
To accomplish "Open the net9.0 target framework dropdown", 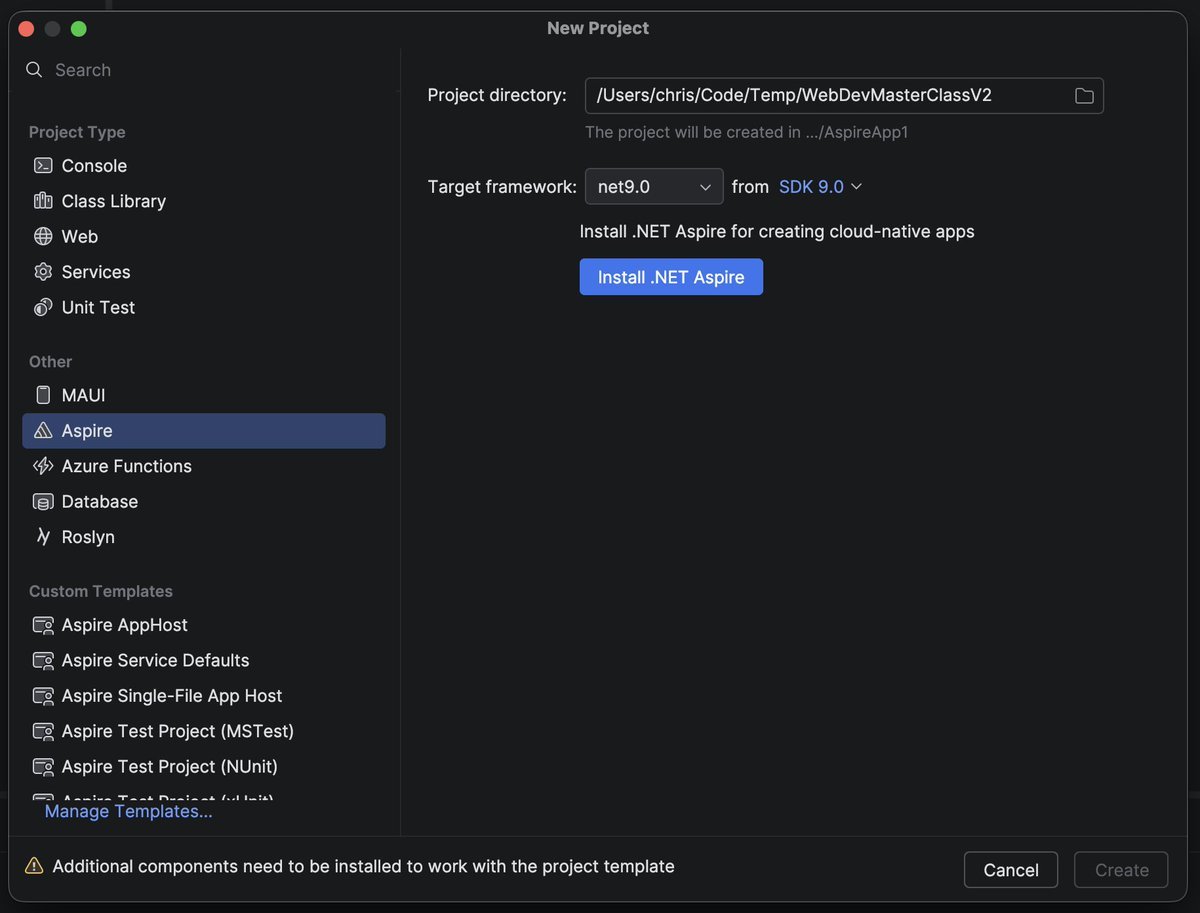I will click(x=654, y=187).
